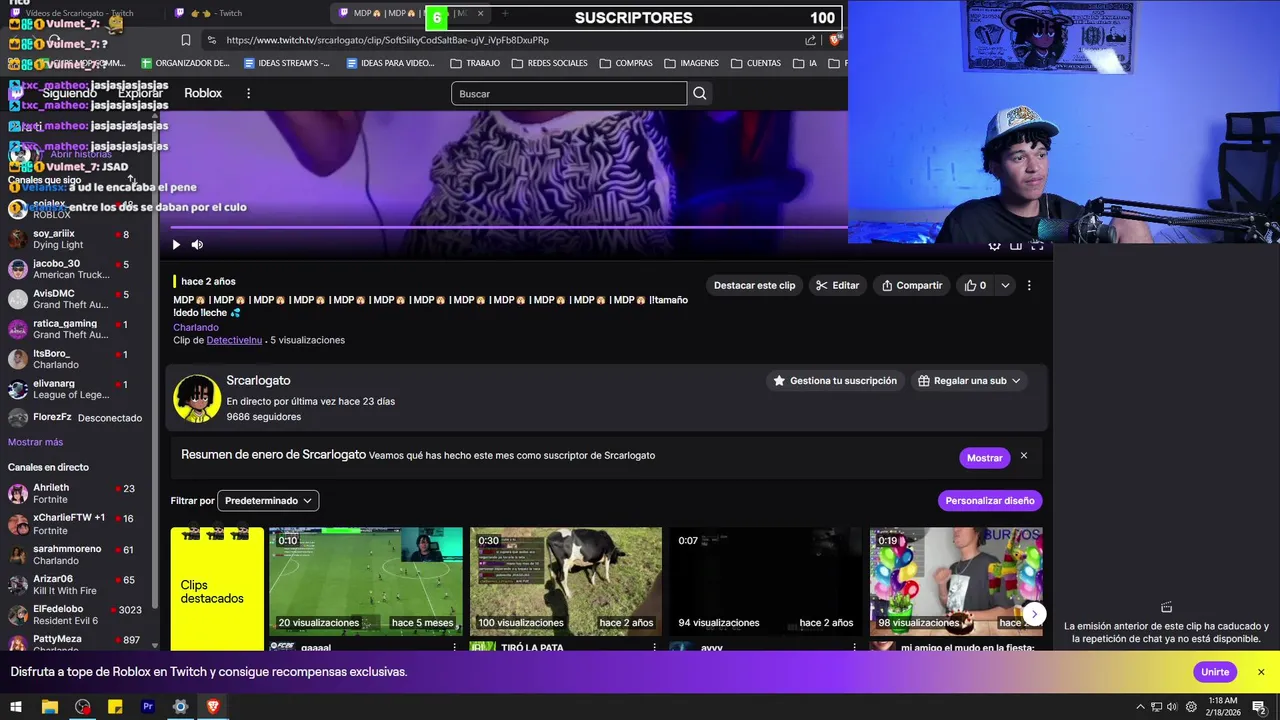The height and width of the screenshot is (720, 1280).
Task: Click the Buscar search field
Action: (x=569, y=94)
